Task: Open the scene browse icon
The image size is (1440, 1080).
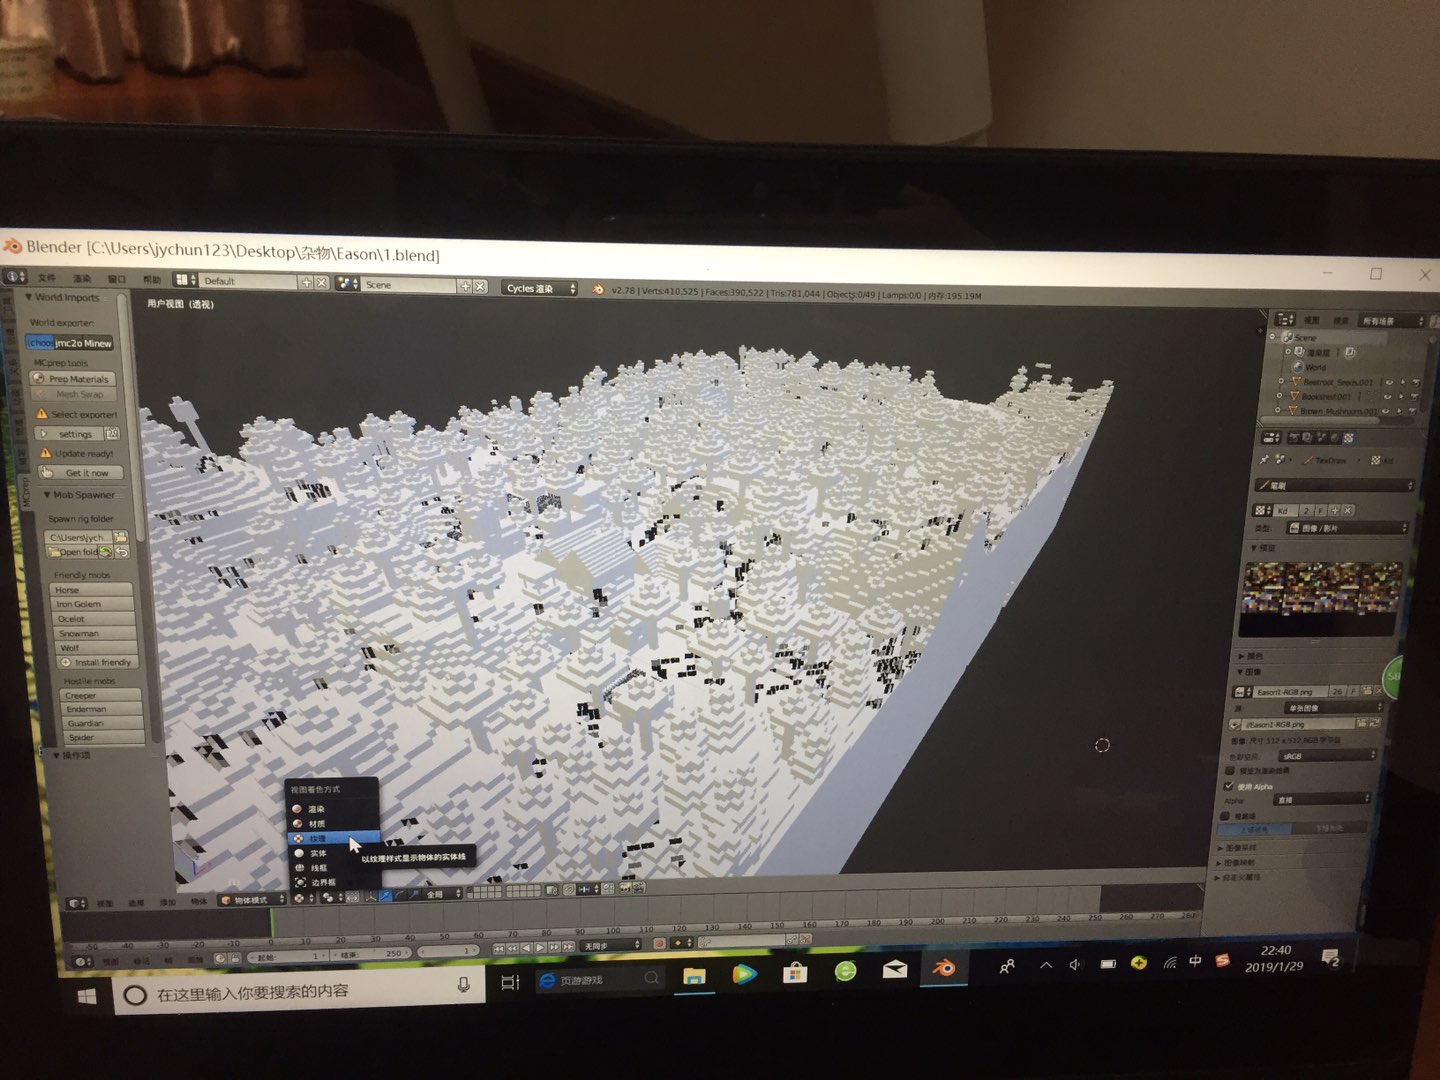Action: (x=347, y=284)
